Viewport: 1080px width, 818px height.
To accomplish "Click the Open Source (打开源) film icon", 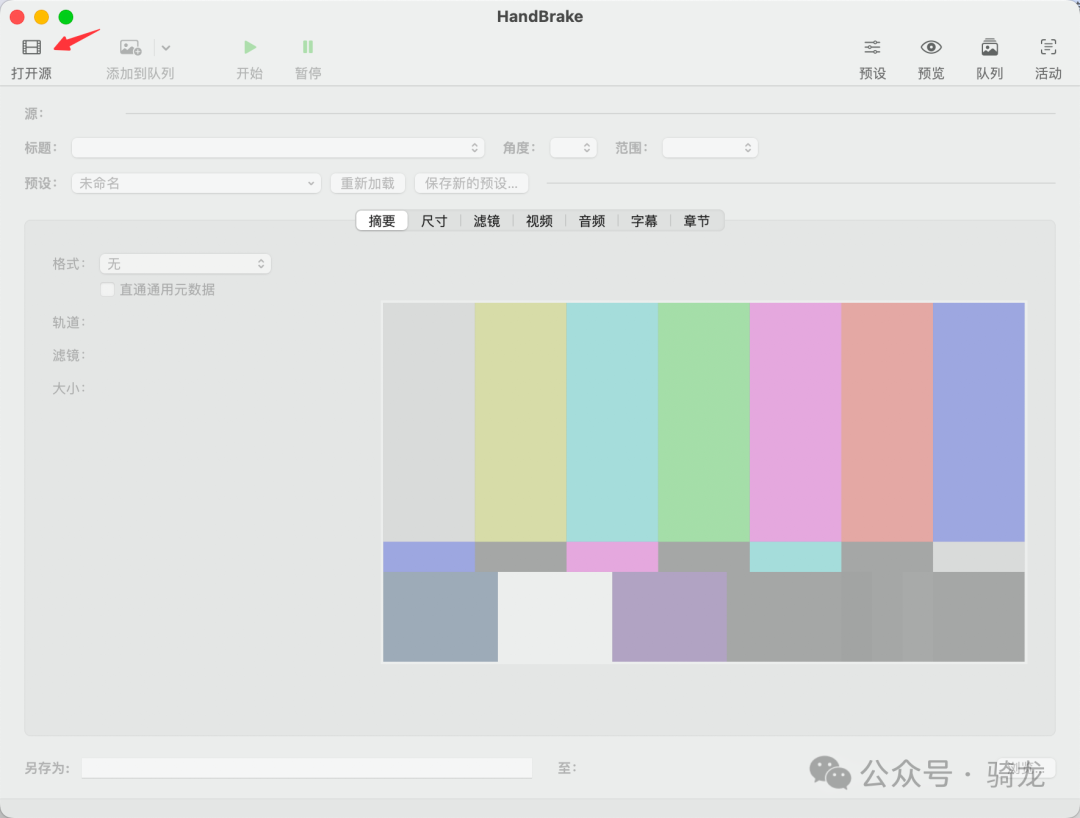I will pyautogui.click(x=32, y=48).
